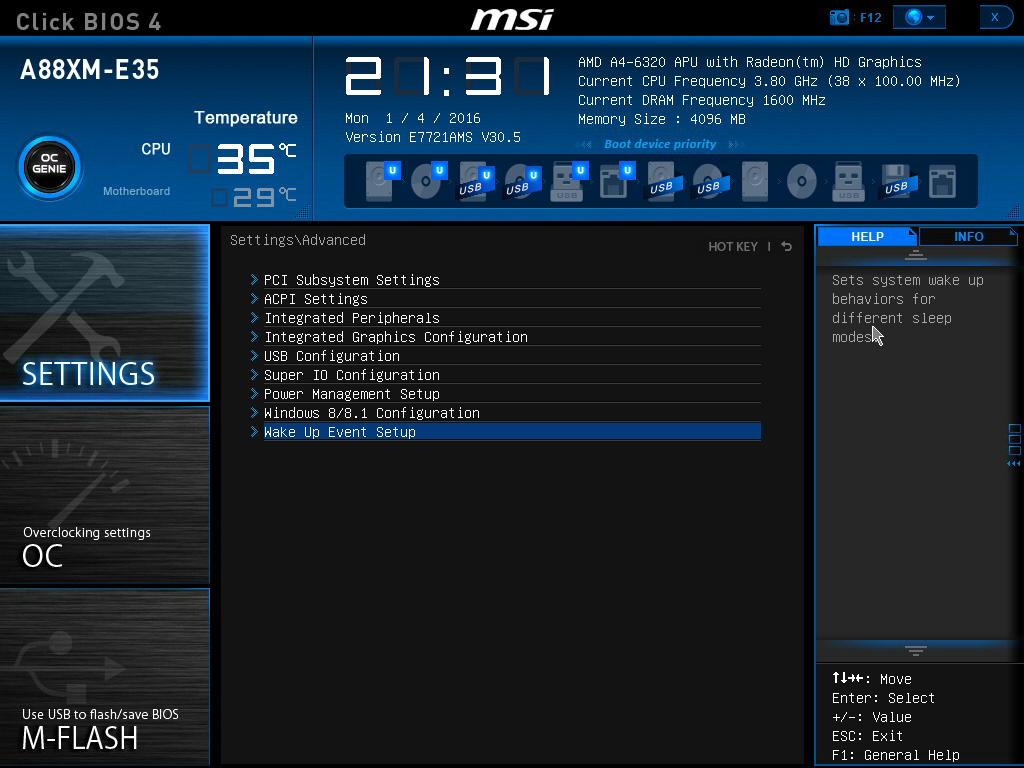The height and width of the screenshot is (768, 1024).
Task: Select UEFI USB key boot icon
Action: click(x=569, y=181)
